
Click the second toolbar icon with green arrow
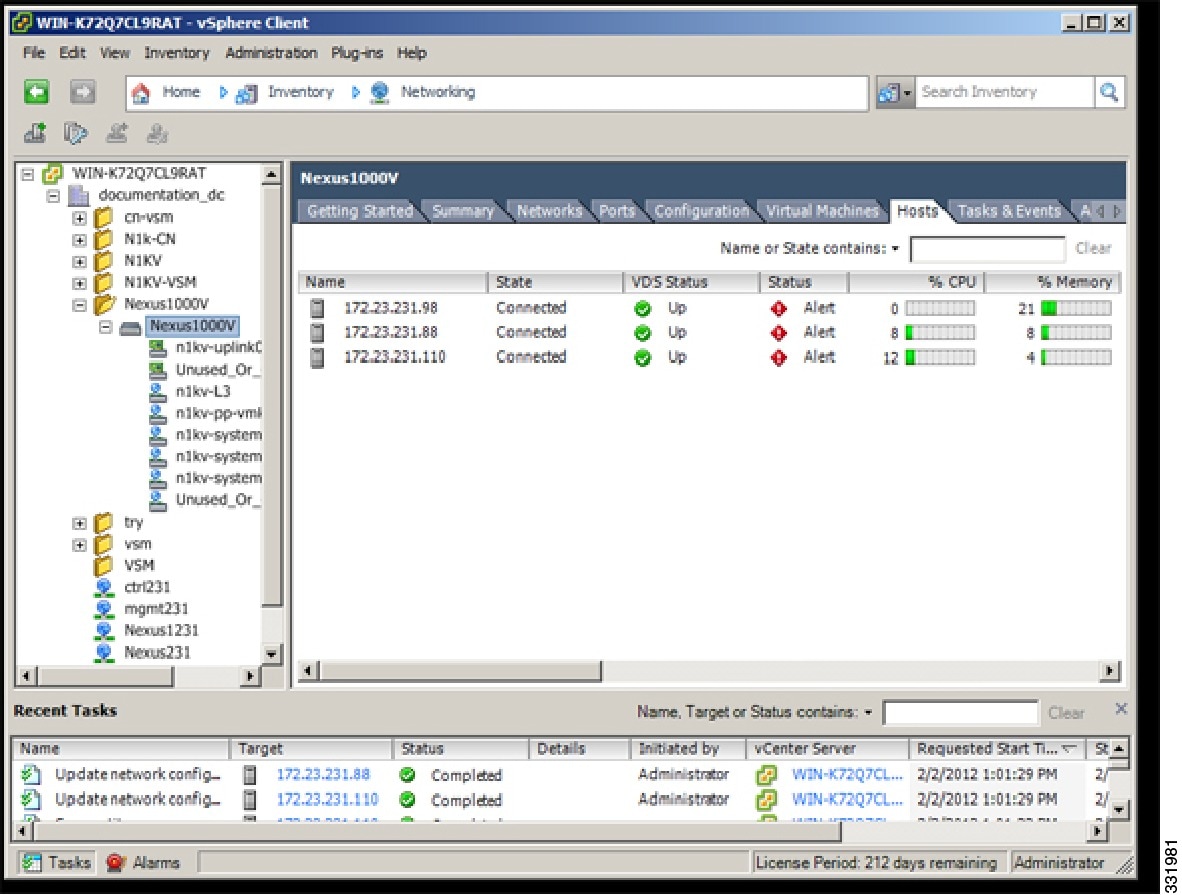[x=75, y=133]
